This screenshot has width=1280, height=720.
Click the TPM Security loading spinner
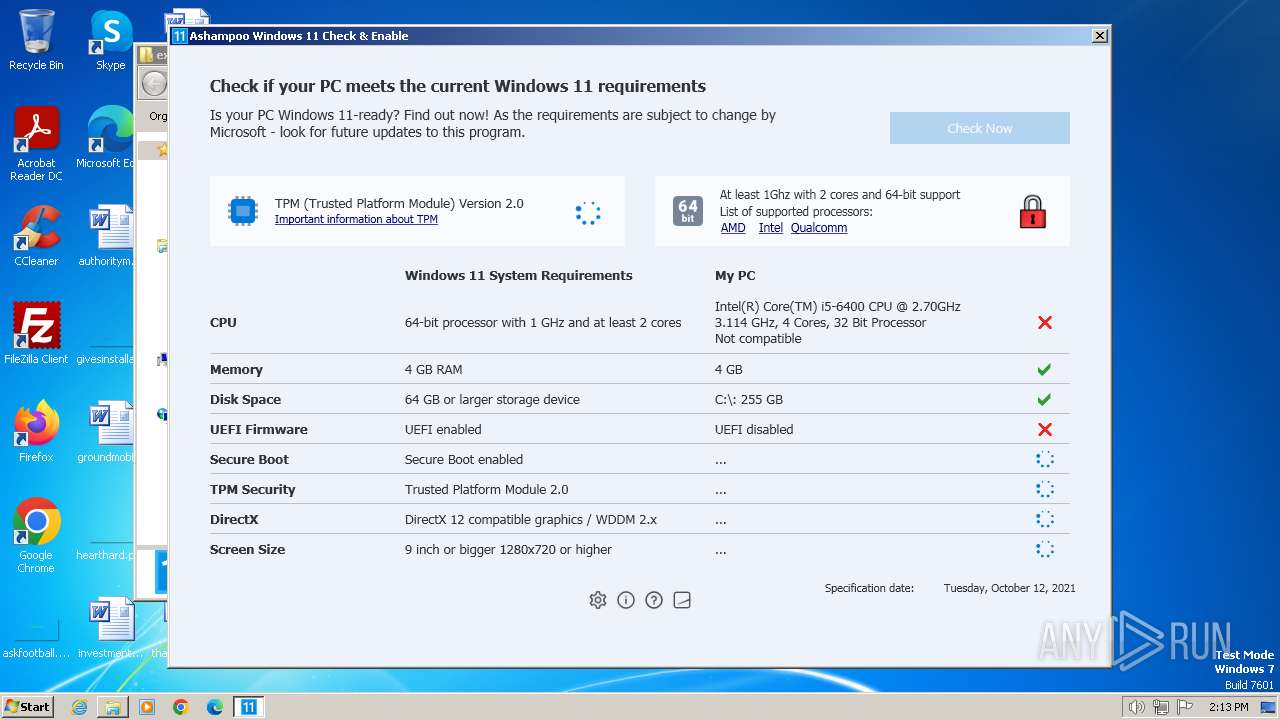[x=1045, y=489]
